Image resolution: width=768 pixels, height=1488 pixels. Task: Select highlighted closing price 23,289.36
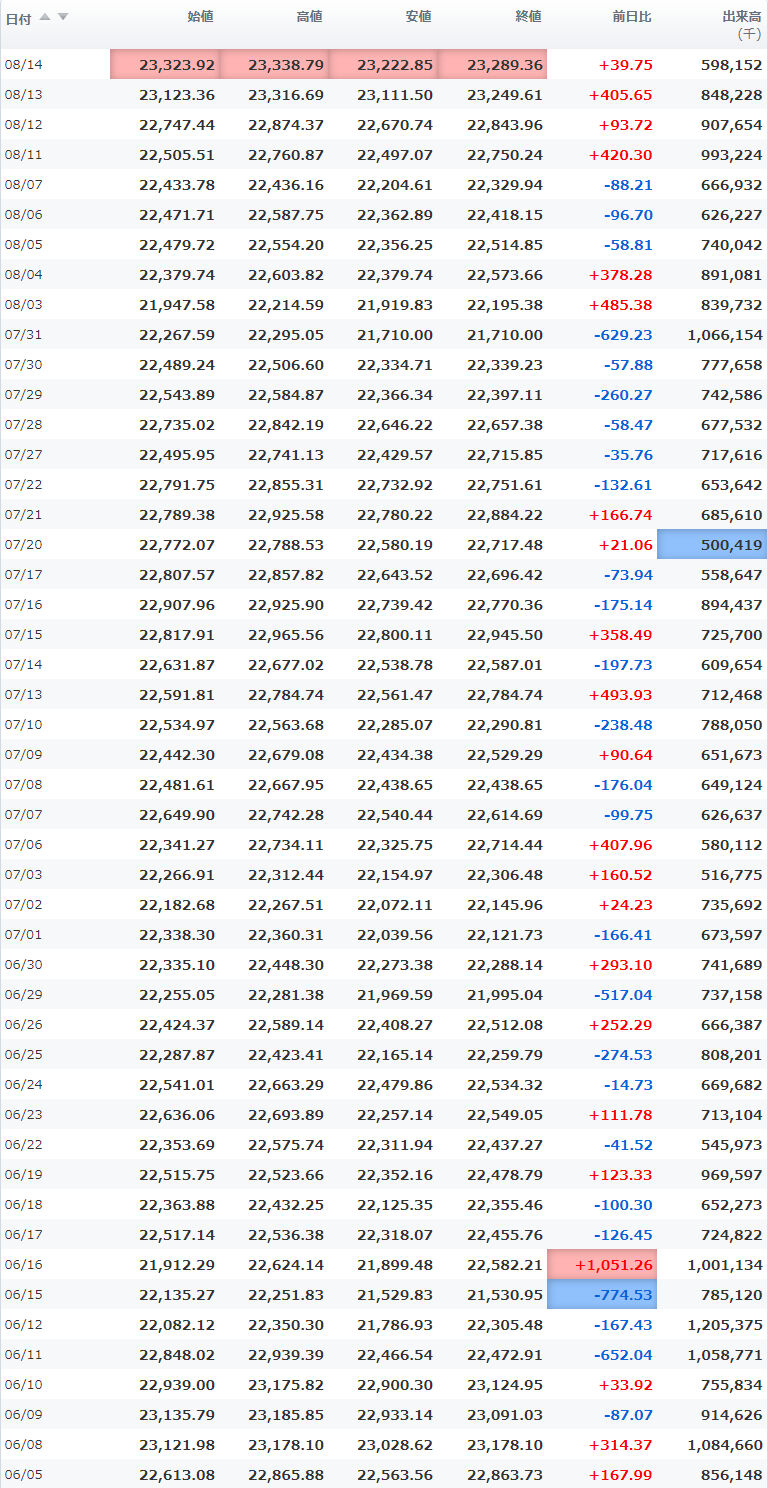492,64
